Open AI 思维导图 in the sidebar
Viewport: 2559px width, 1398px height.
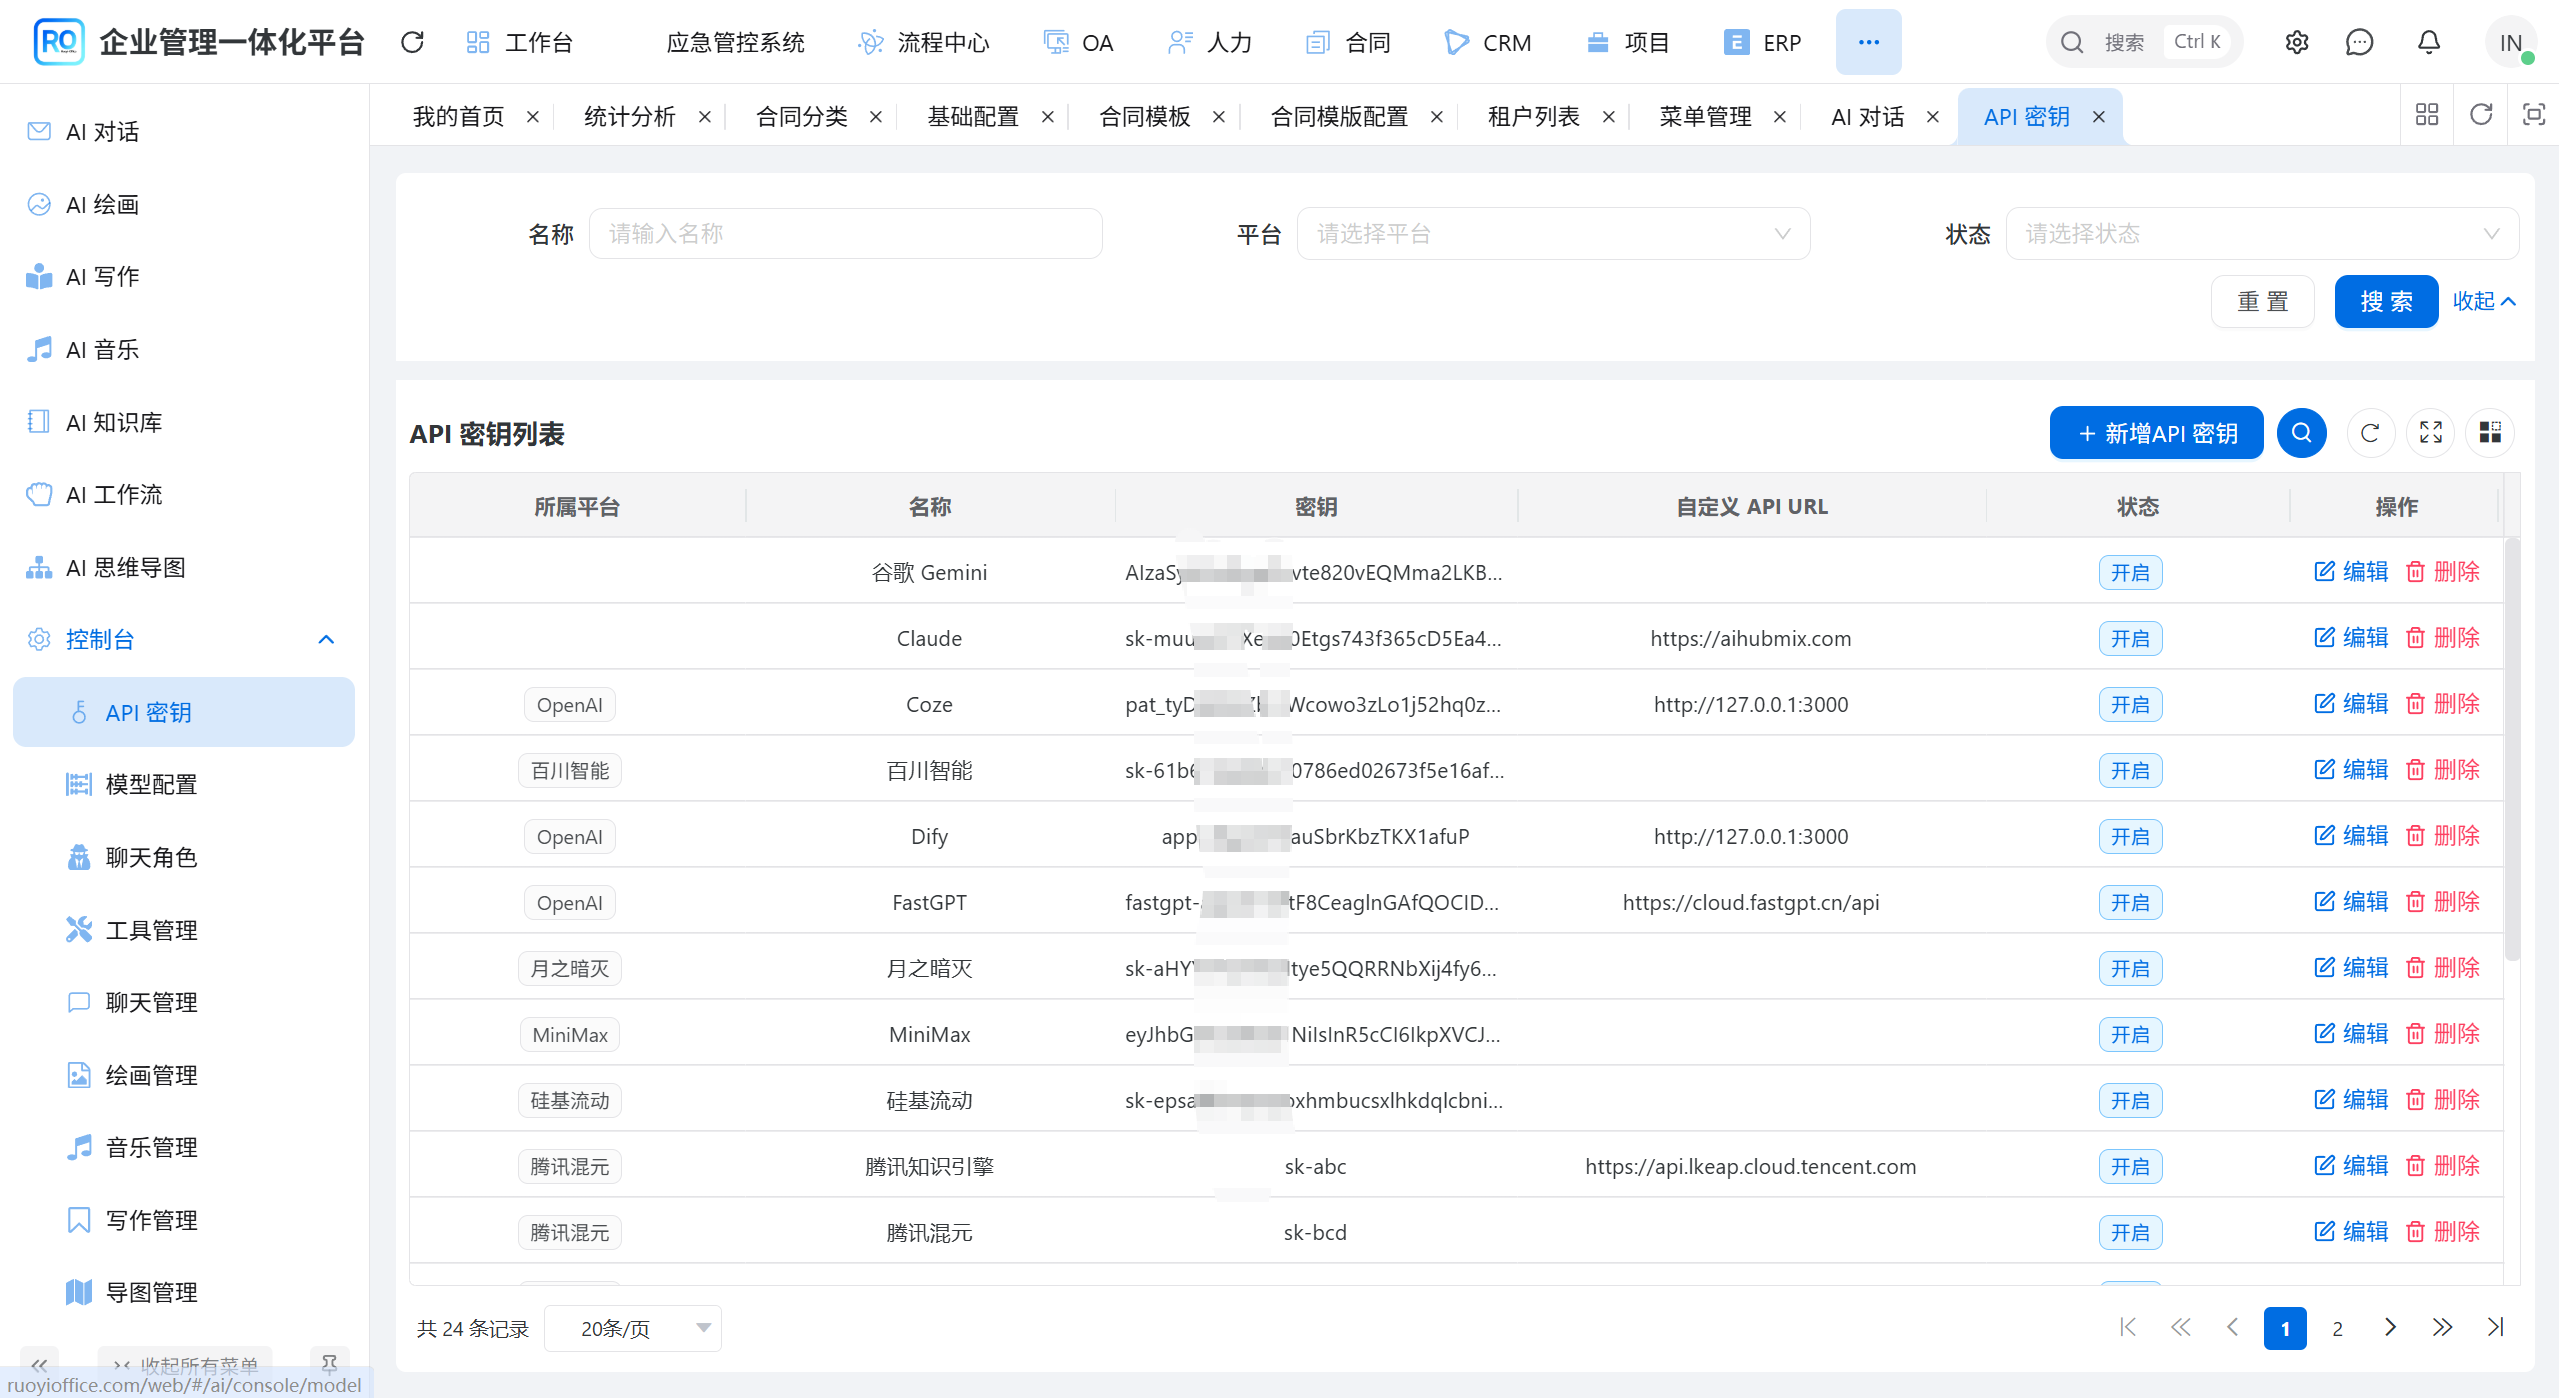click(x=184, y=568)
